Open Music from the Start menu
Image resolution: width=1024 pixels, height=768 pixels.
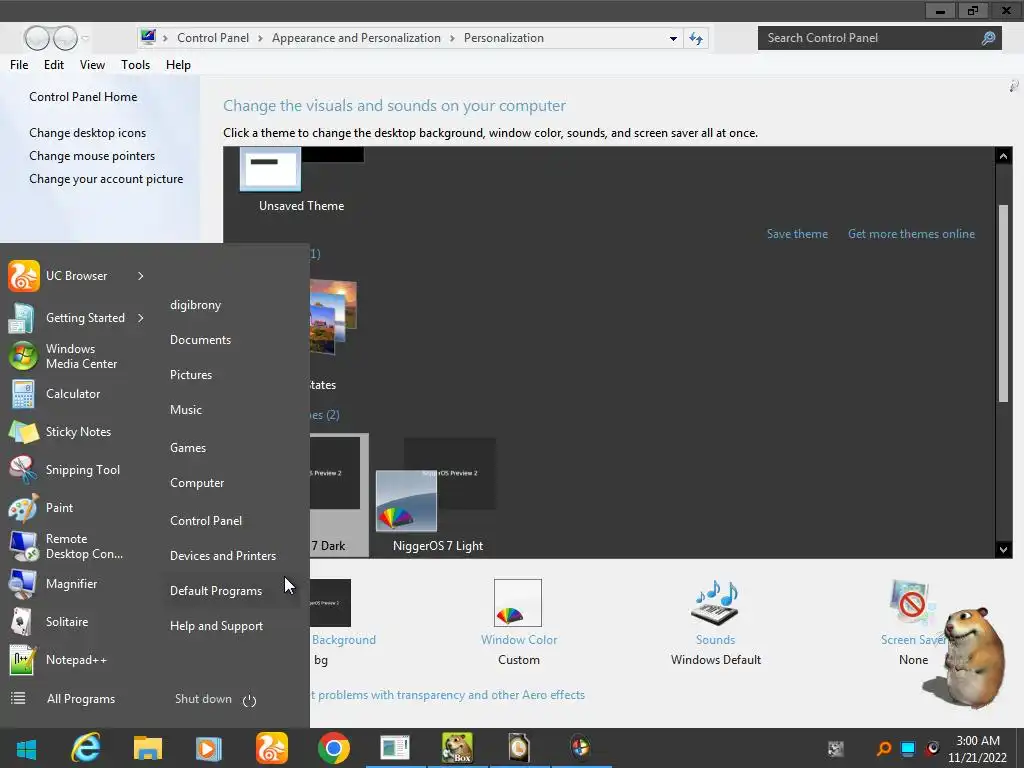click(x=186, y=409)
